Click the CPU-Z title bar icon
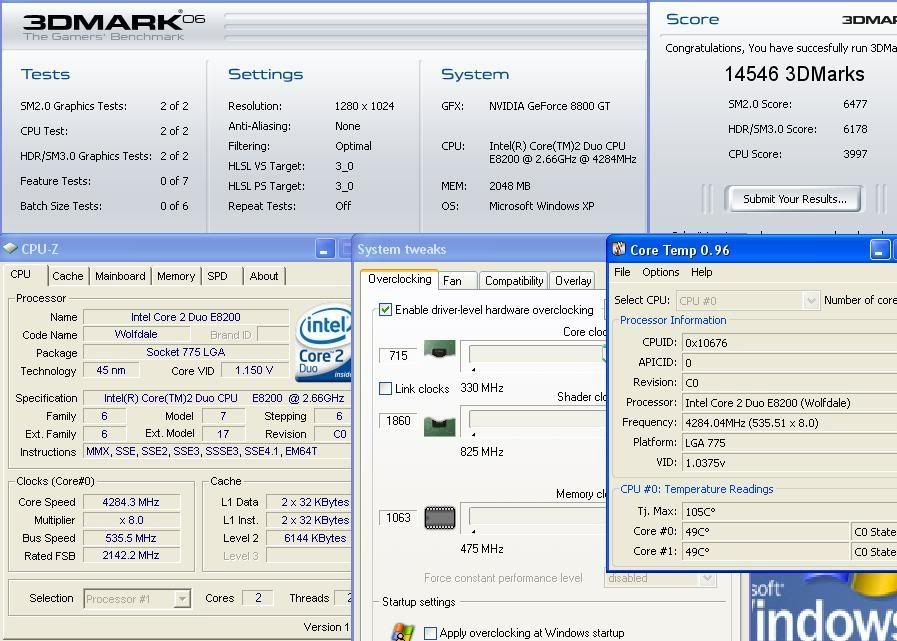Viewport: 897px width, 641px height. tap(11, 249)
